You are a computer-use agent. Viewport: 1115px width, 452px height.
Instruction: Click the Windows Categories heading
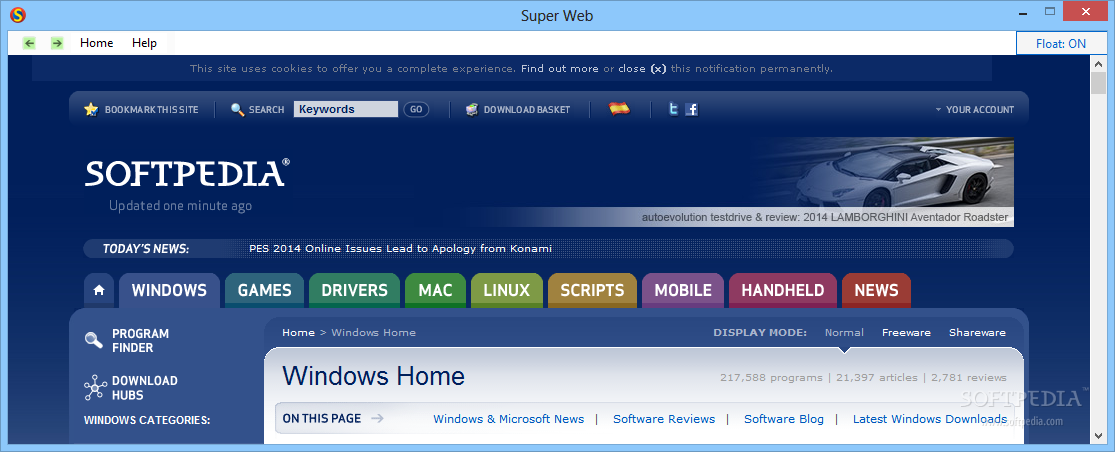(x=147, y=420)
